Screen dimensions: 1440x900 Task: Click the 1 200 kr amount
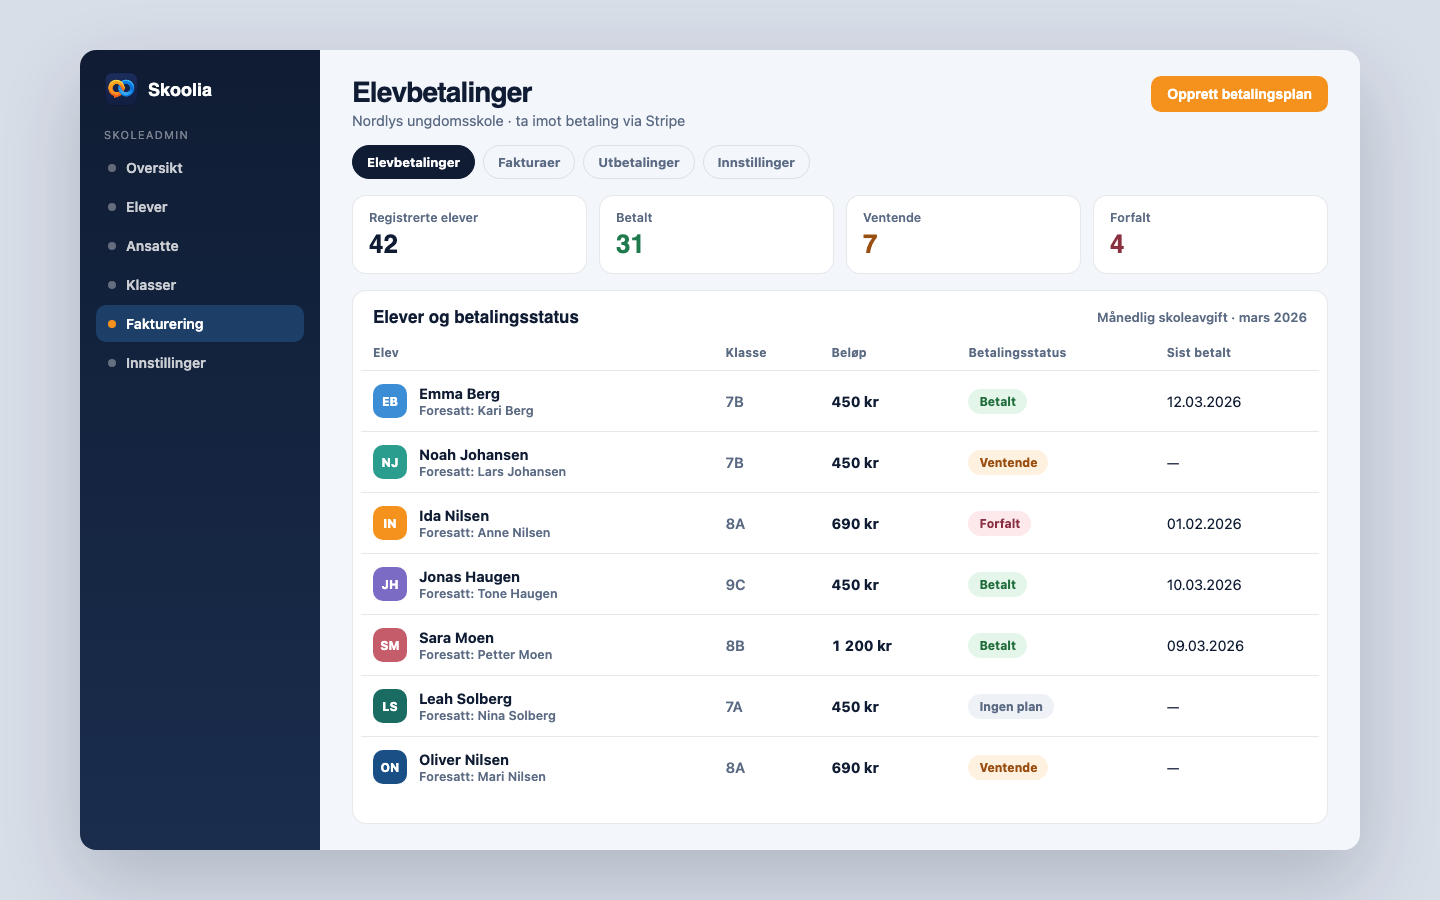[x=862, y=646]
